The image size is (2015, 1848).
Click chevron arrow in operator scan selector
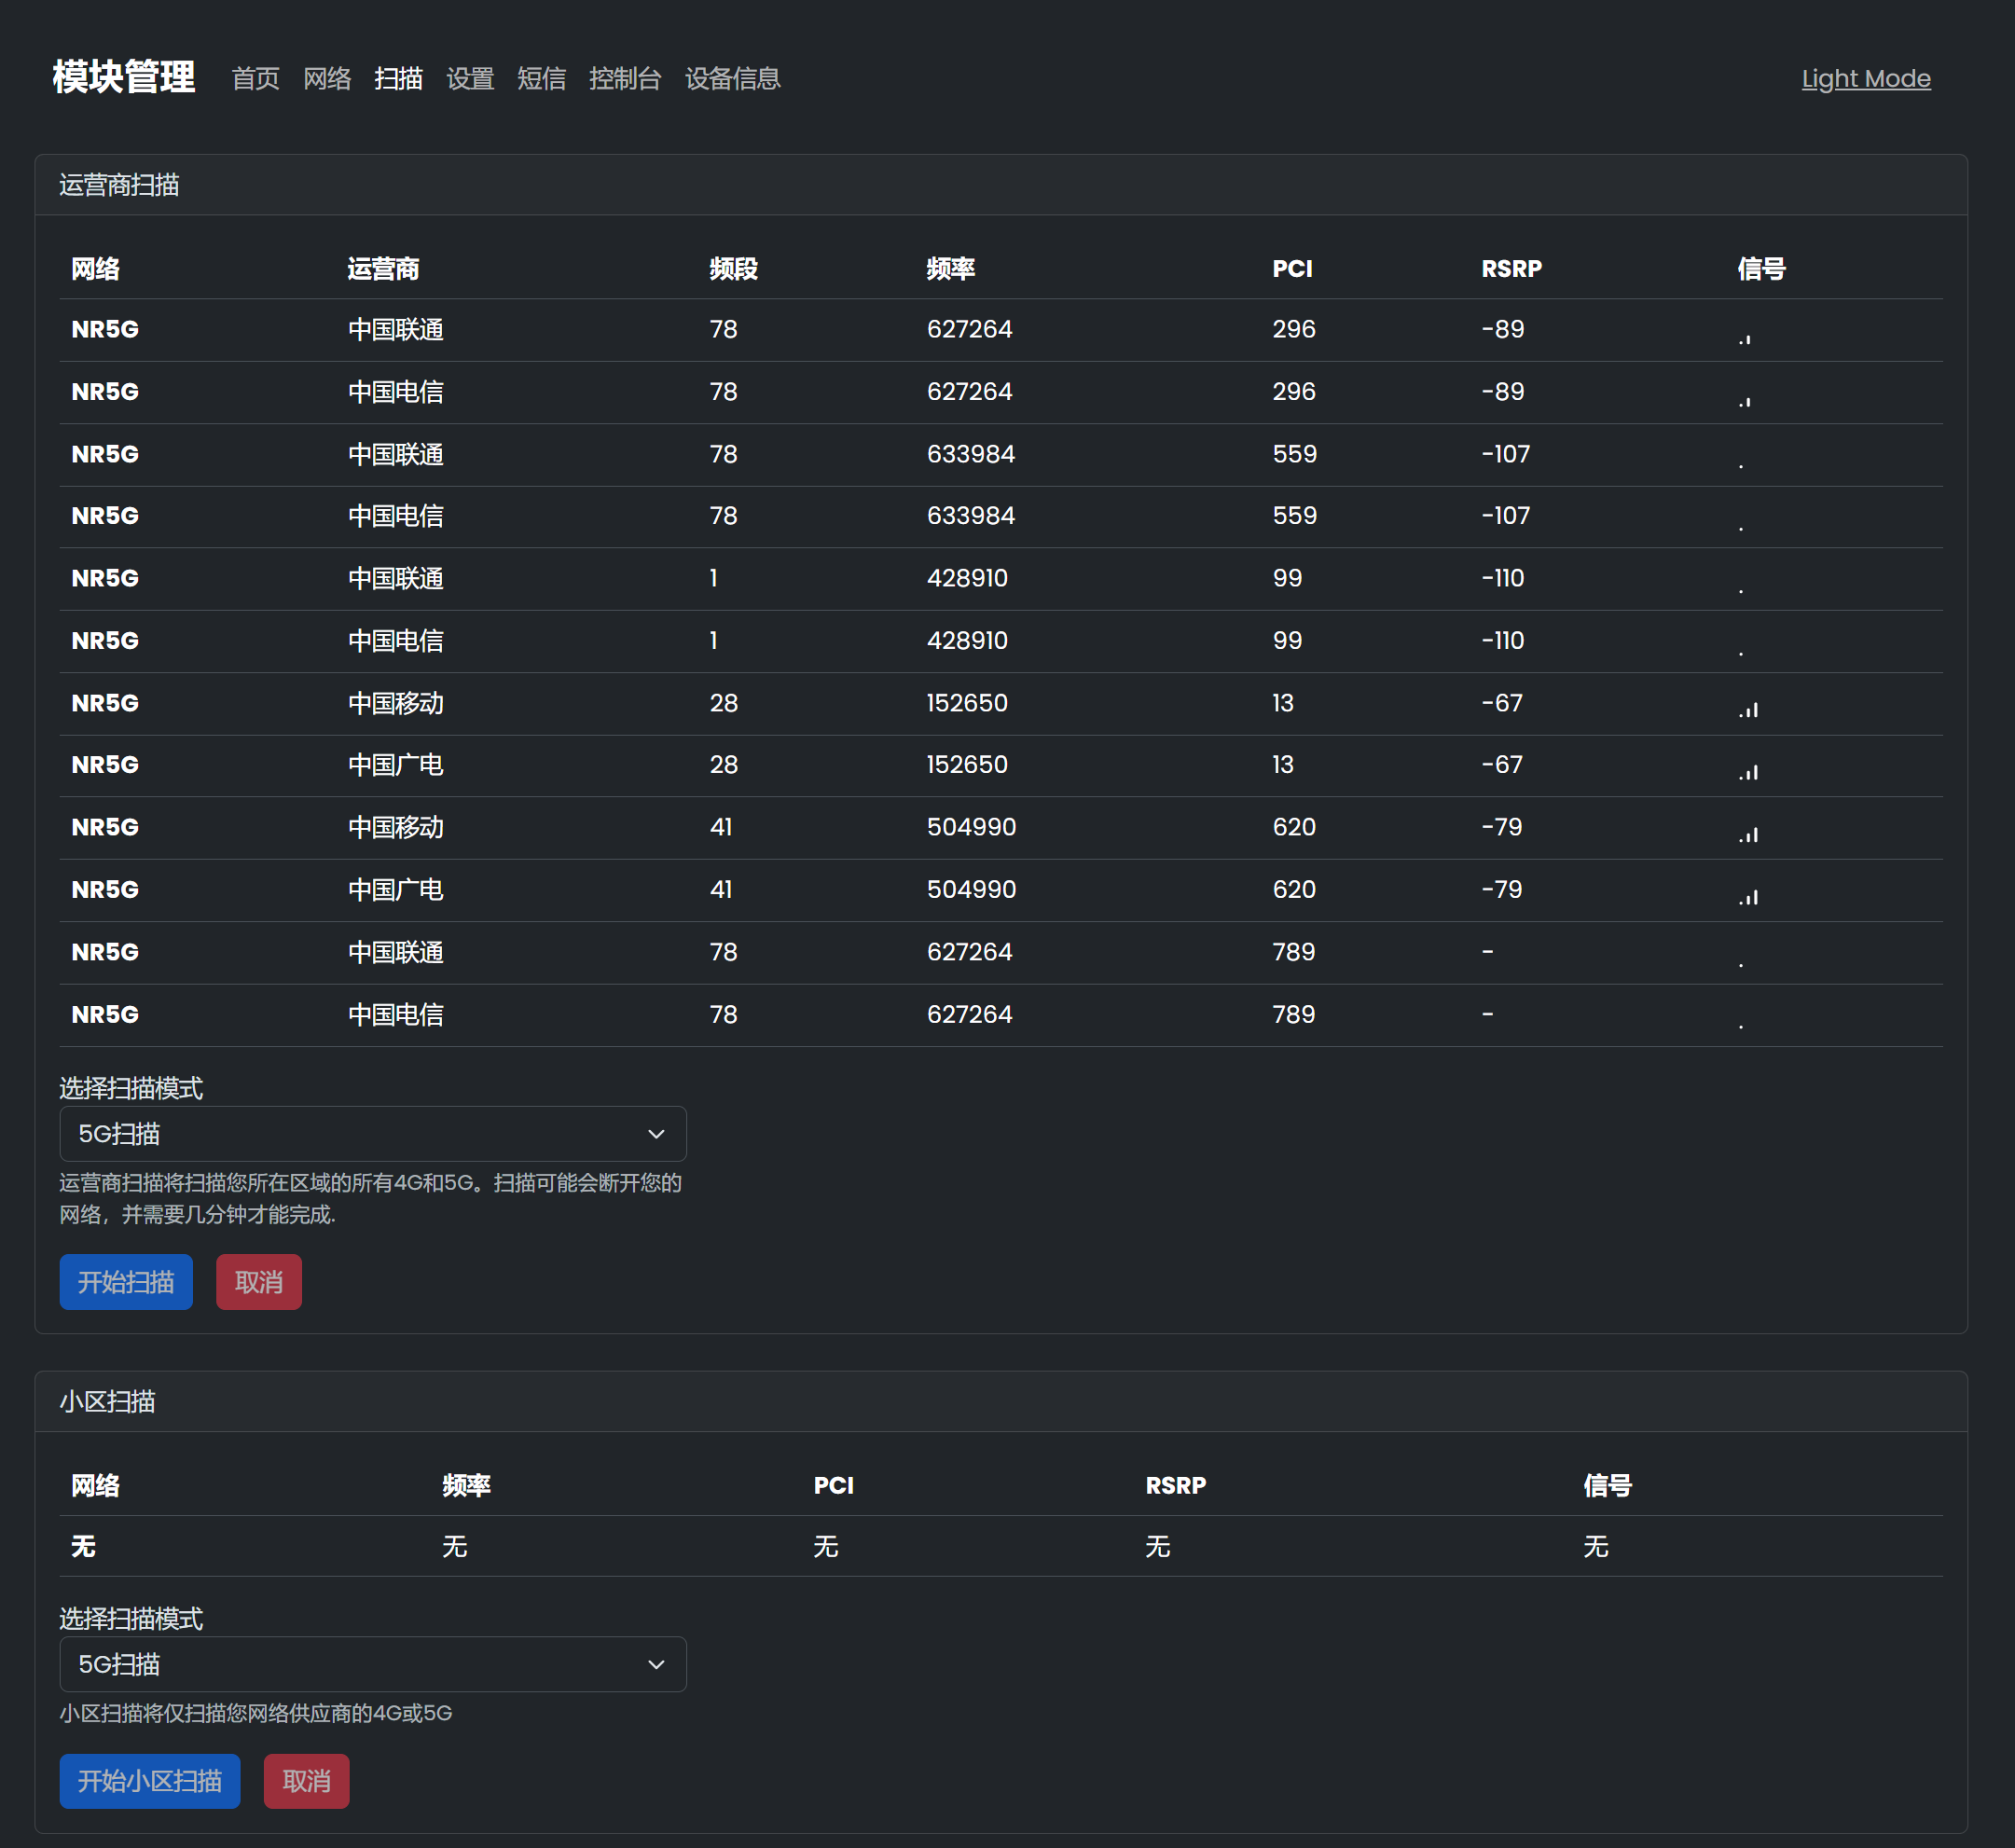656,1134
